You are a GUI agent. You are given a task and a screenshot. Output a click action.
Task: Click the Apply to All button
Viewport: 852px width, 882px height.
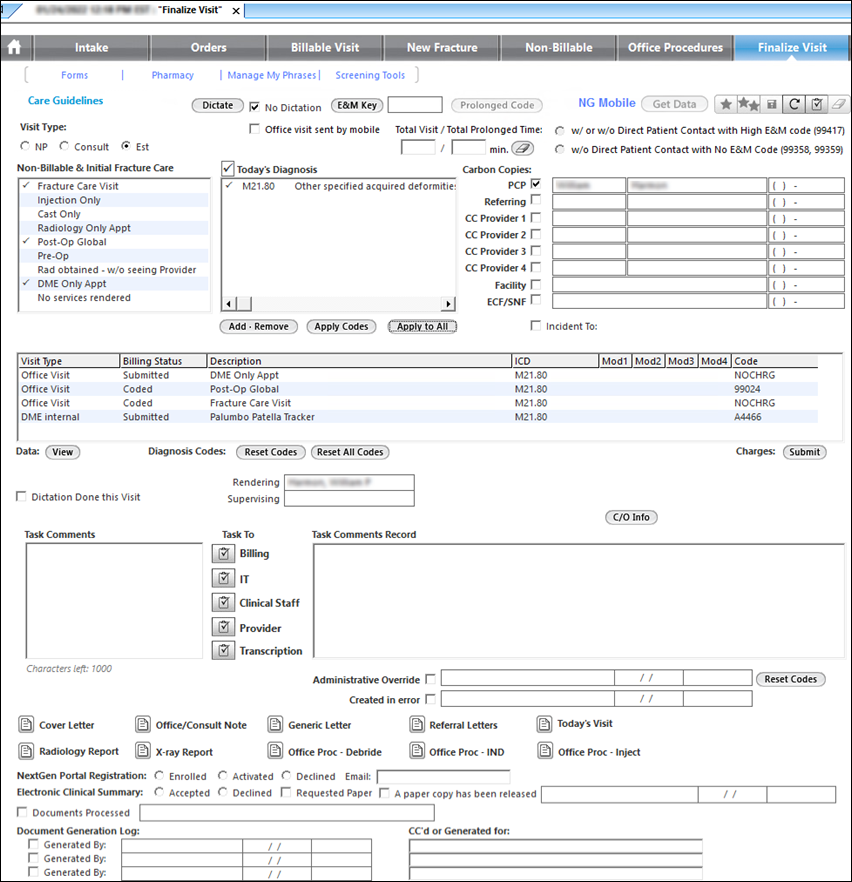422,326
